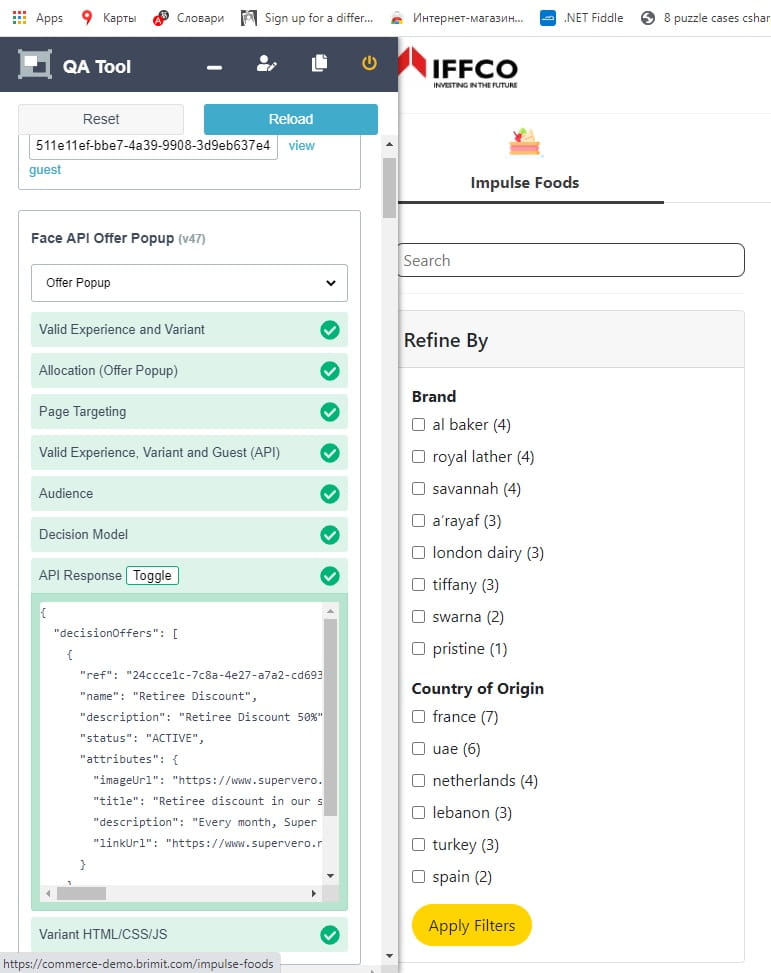Click check icon on Valid Experience, Variant and Guest row
771x973 pixels.
330,452
